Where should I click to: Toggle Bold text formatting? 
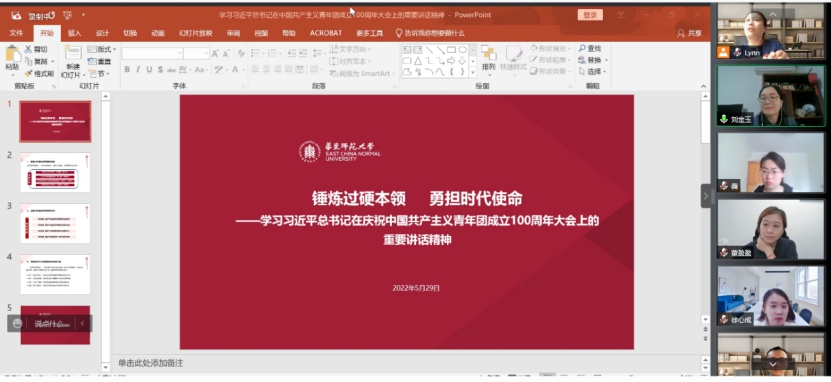point(127,69)
